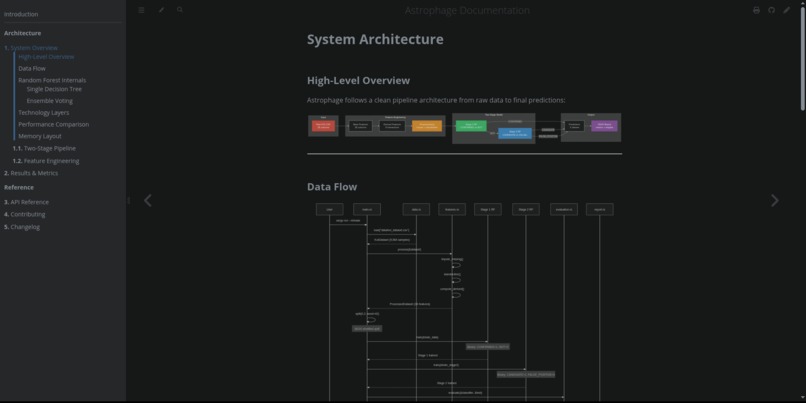Jump to Single Decision Tree section
Screen dimensions: 806x403
tap(54, 89)
